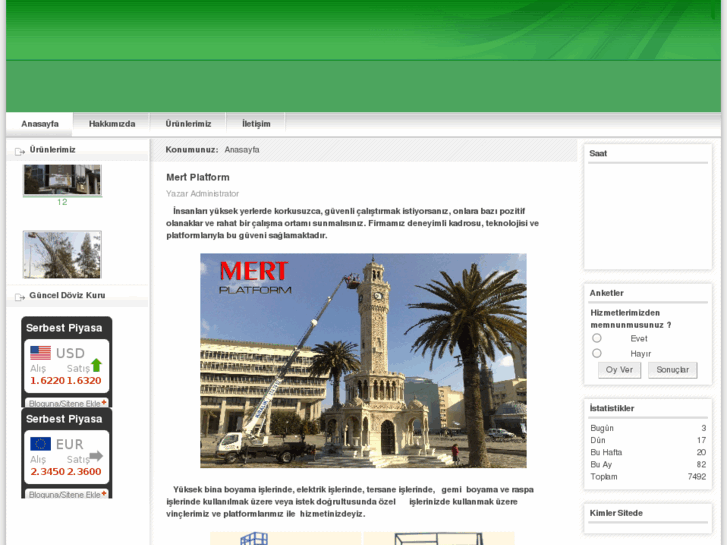Open the Anasayfa navigation tab
Viewport: 727px width, 545px height.
pos(40,124)
